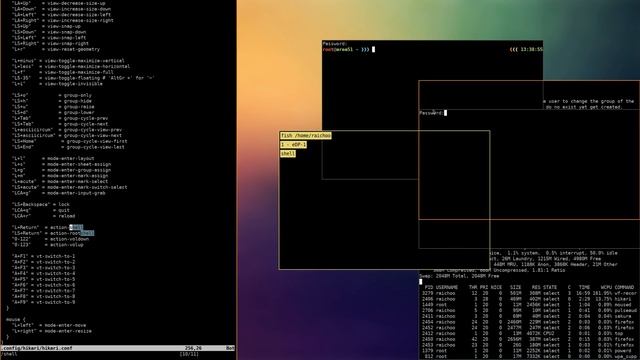Click the "Swap: 2048M Total" line in top
Viewport: 640px width, 360px height.
click(x=459, y=276)
